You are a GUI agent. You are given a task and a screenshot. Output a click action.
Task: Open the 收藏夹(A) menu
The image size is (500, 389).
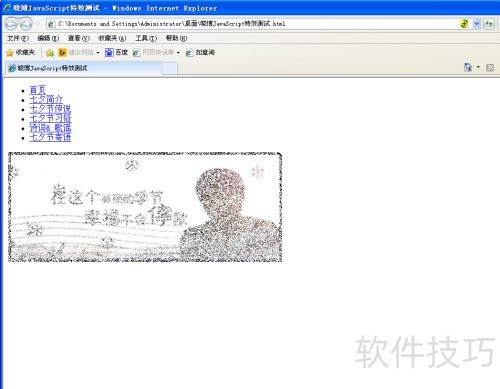(x=112, y=38)
